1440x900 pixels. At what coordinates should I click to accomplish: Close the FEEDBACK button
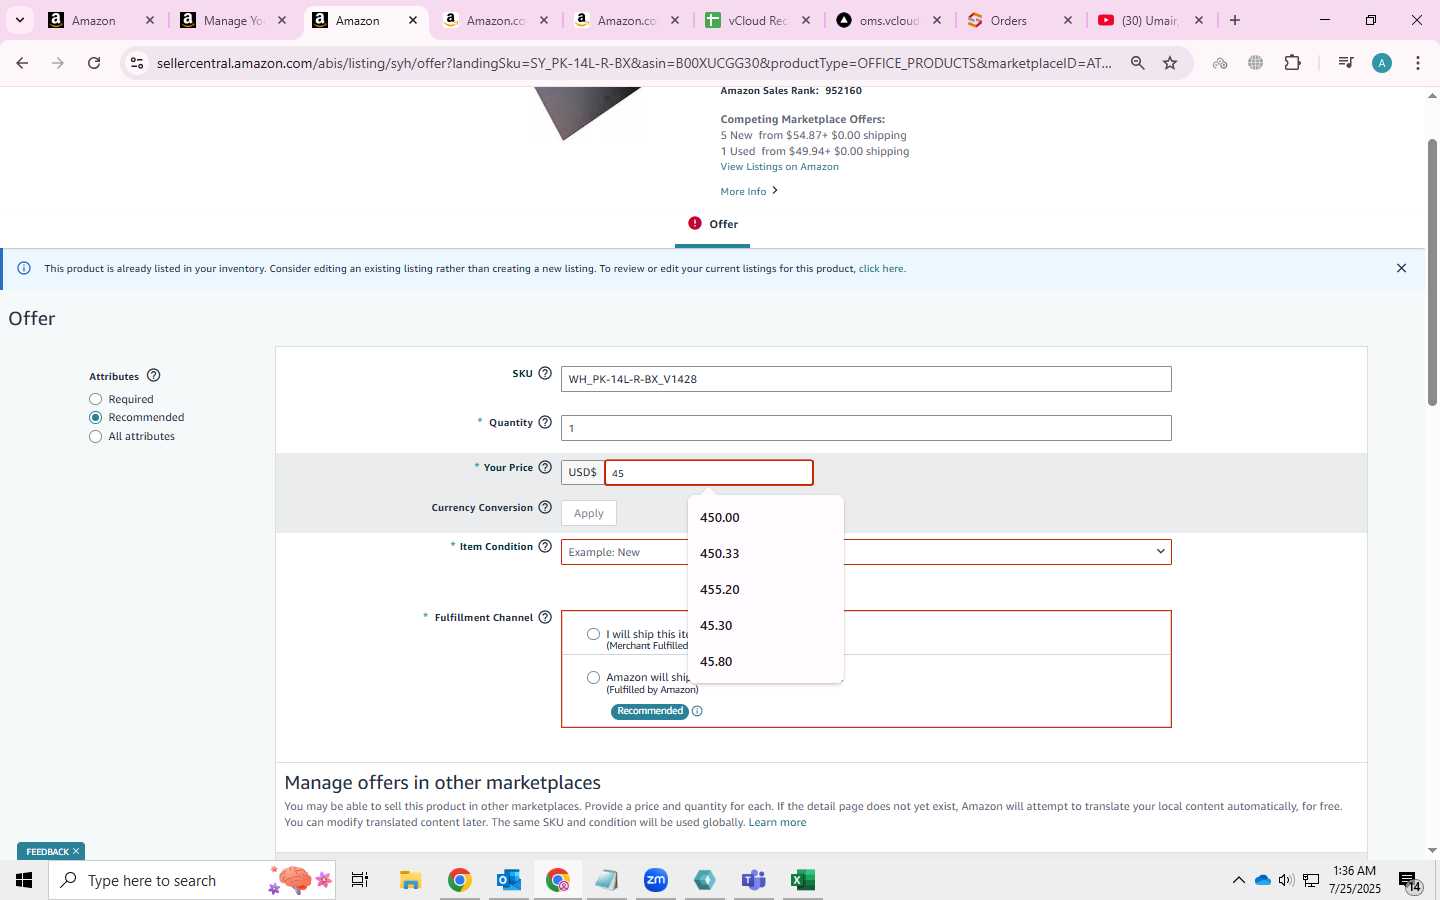(x=76, y=851)
